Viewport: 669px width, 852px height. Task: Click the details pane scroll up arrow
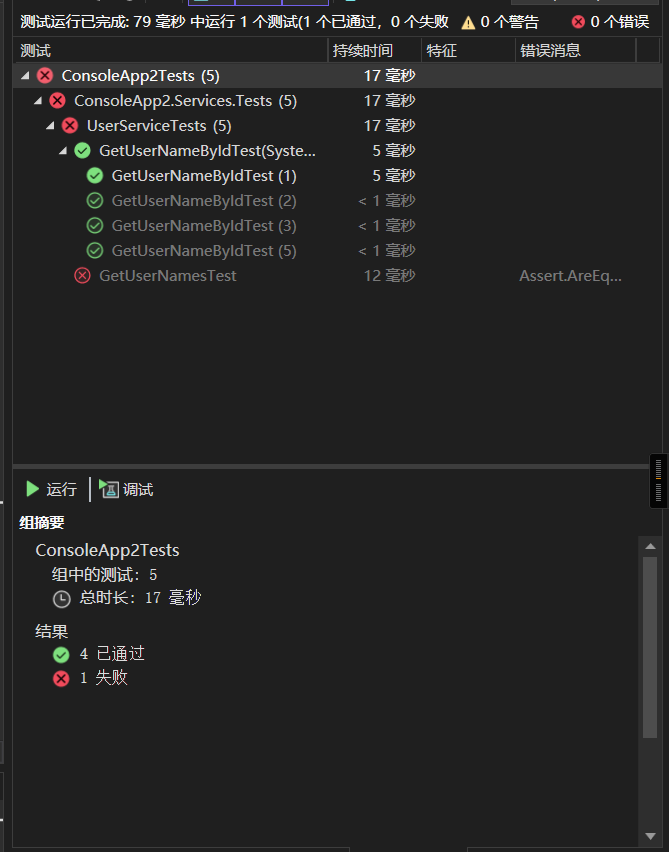pyautogui.click(x=650, y=546)
